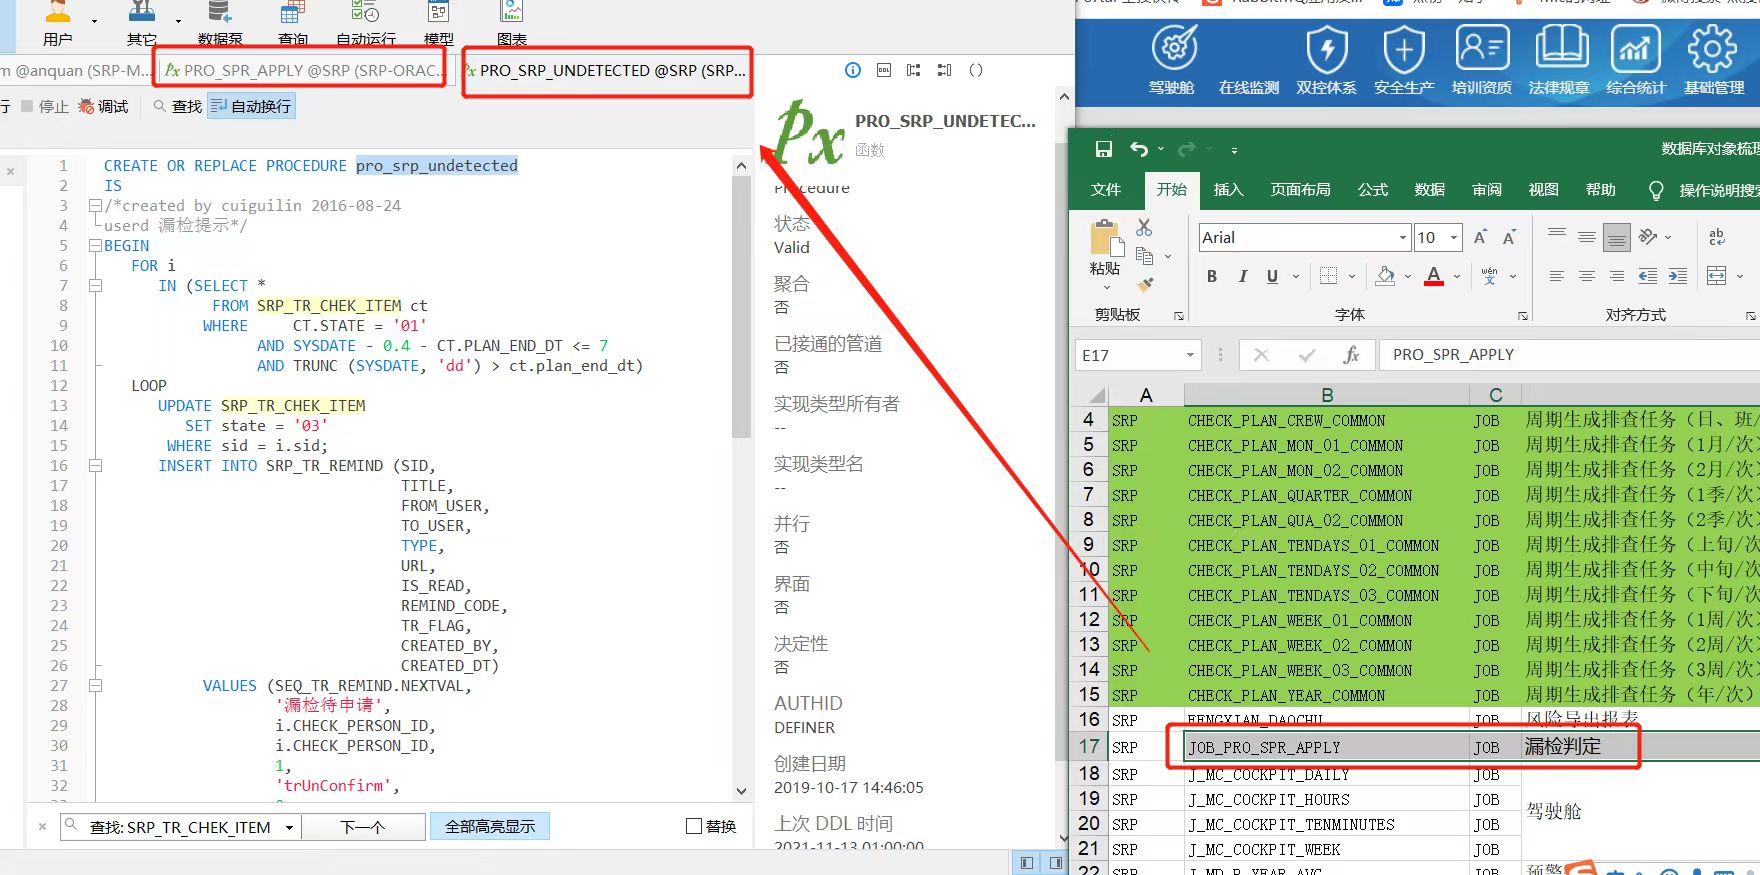1760x875 pixels.
Task: Open 安全生产 shield-plus icon in web app
Action: [x=1404, y=58]
